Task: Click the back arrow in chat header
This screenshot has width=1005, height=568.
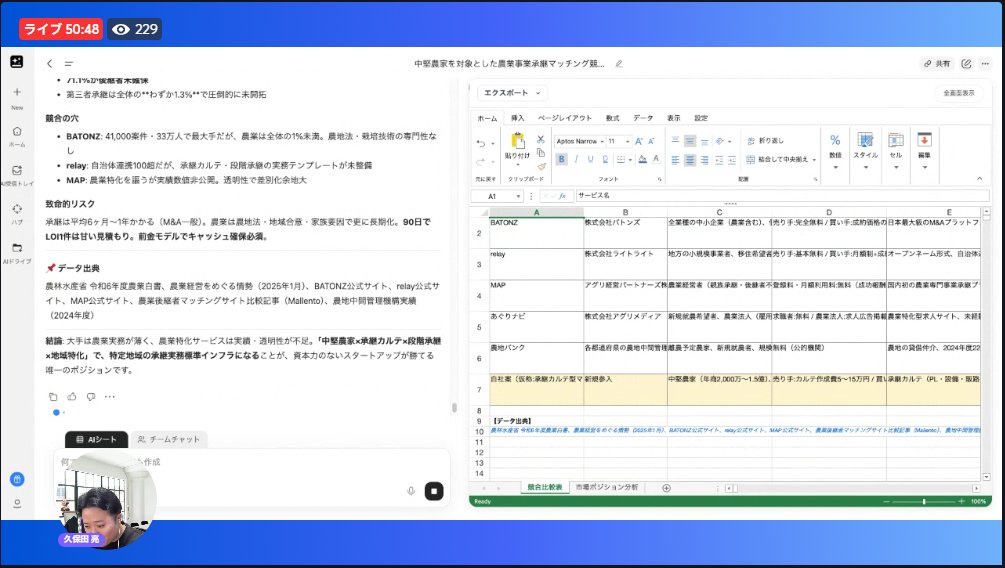Action: click(49, 63)
